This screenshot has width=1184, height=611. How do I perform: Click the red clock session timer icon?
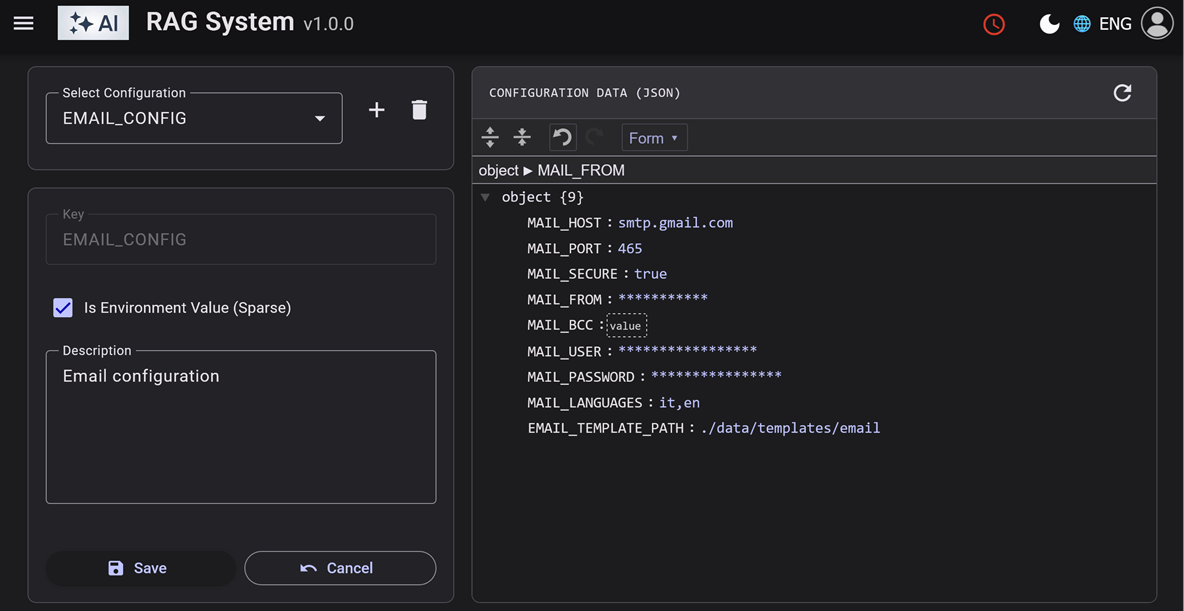[x=993, y=24]
